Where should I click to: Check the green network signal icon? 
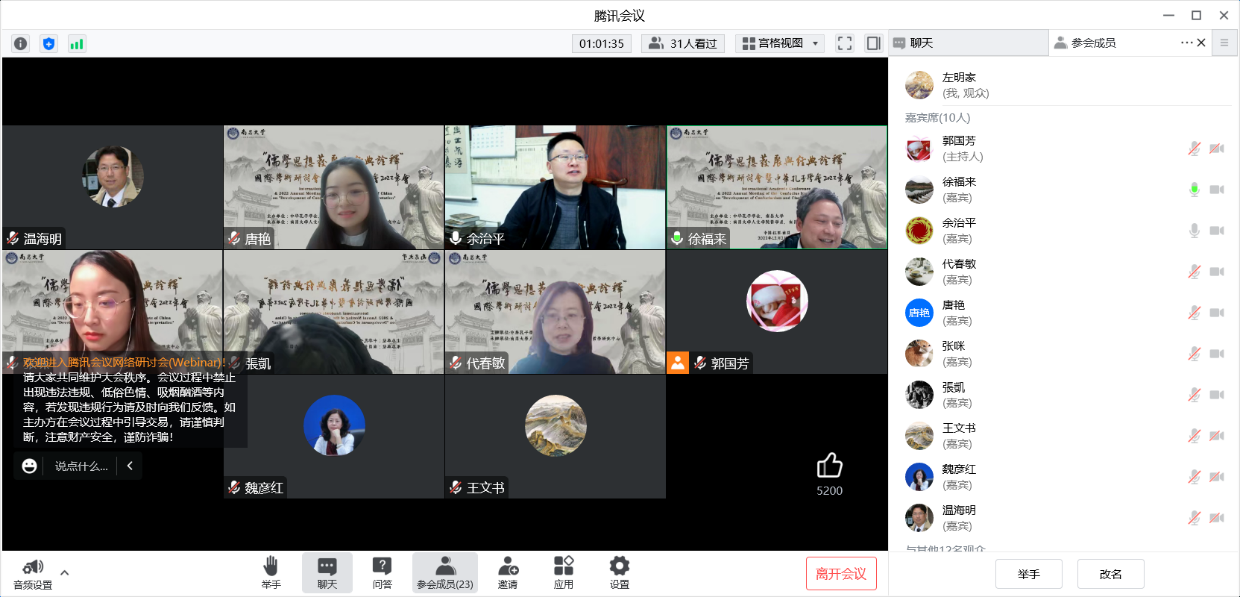76,43
